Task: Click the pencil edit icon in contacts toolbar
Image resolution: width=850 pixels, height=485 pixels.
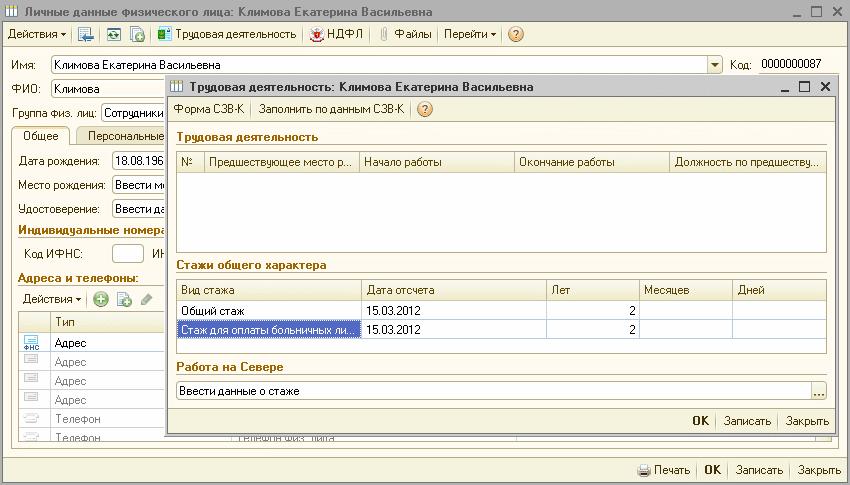Action: [146, 299]
